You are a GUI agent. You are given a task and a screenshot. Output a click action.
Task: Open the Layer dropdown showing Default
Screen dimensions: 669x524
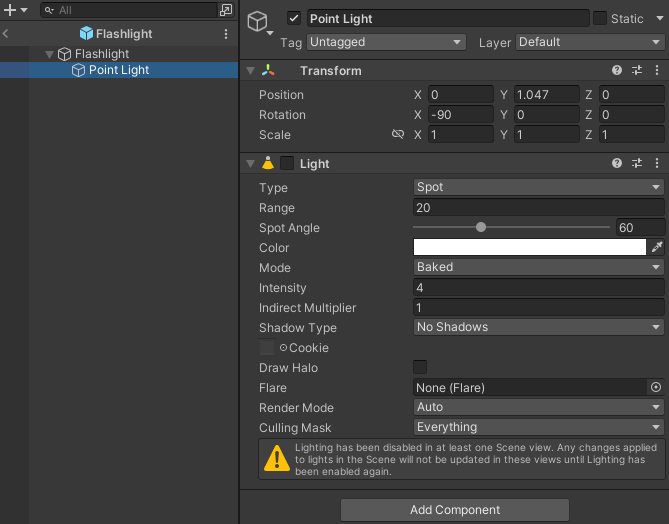pos(590,42)
